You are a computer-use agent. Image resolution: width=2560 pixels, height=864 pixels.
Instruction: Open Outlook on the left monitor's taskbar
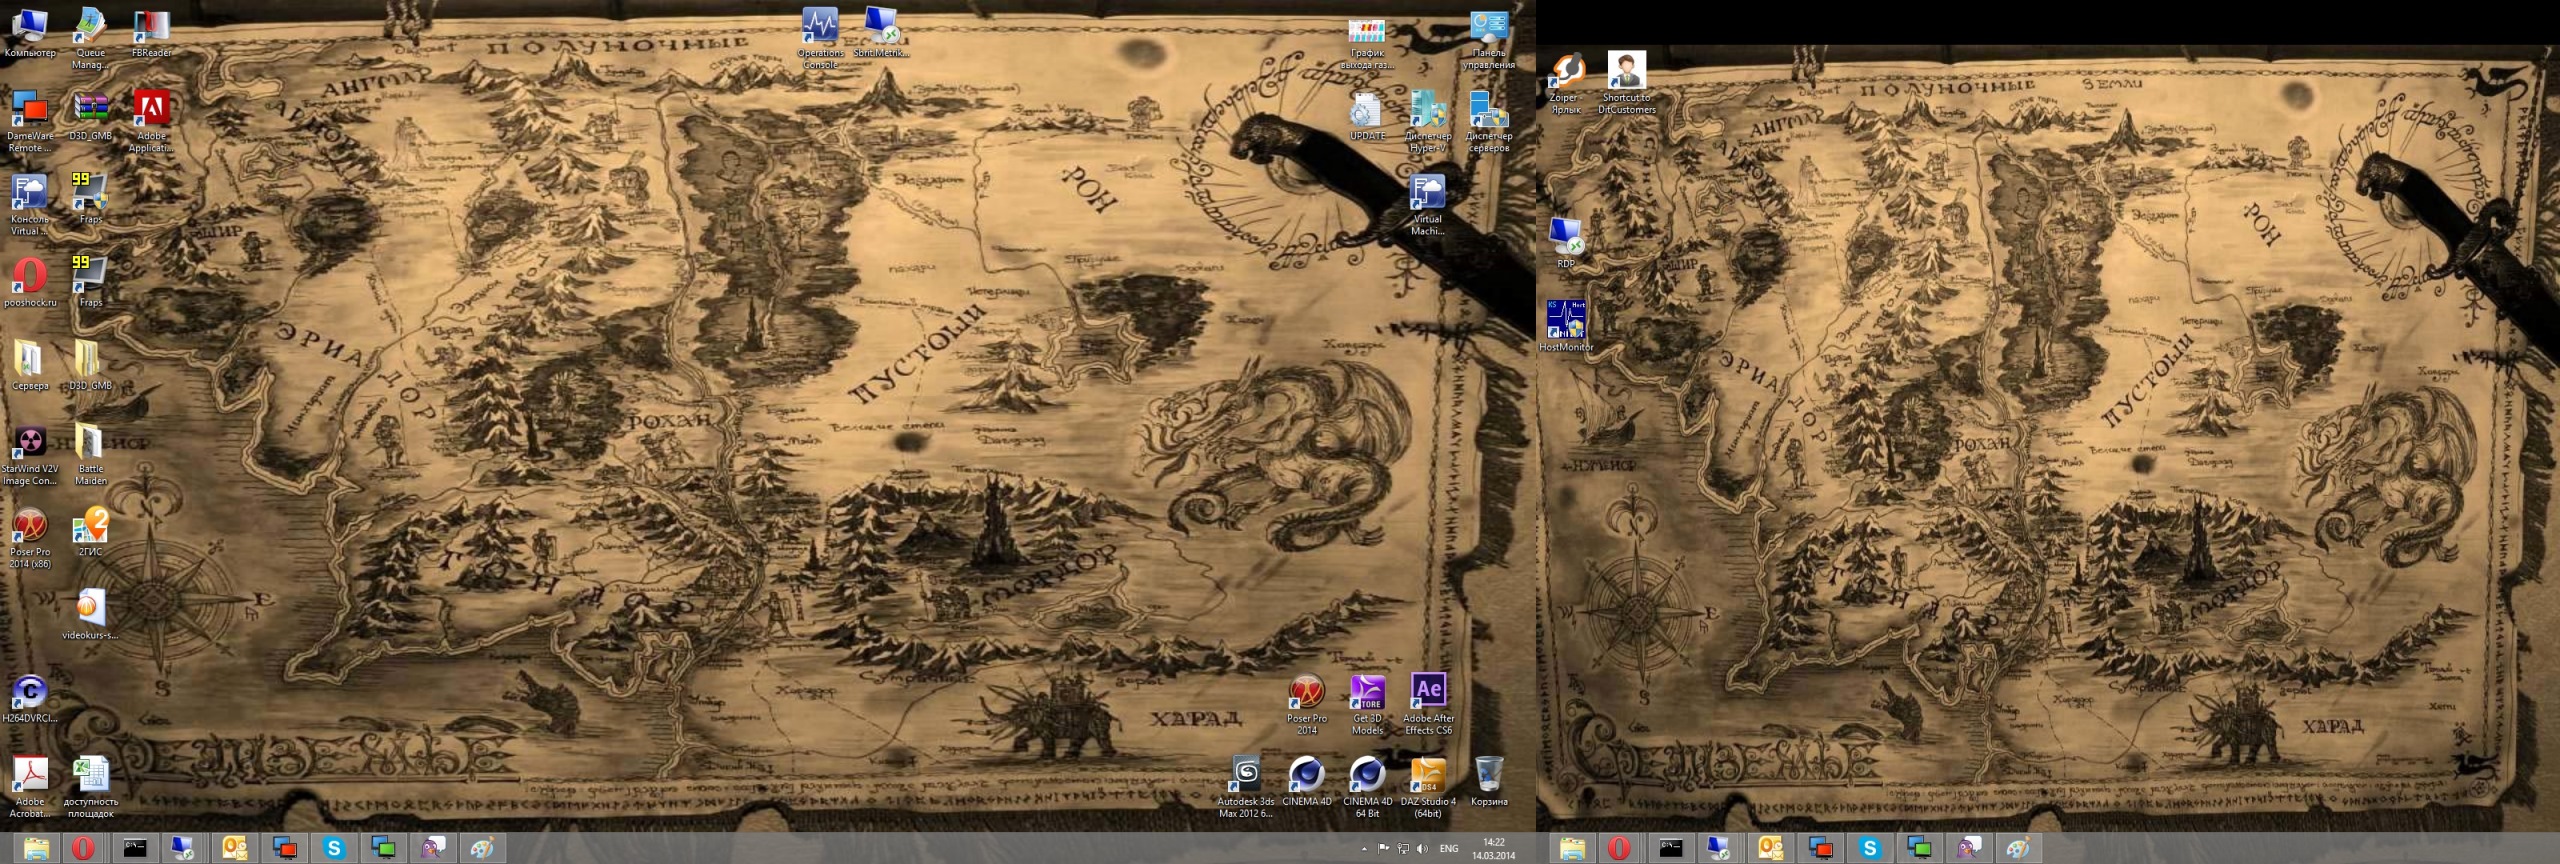point(234,849)
